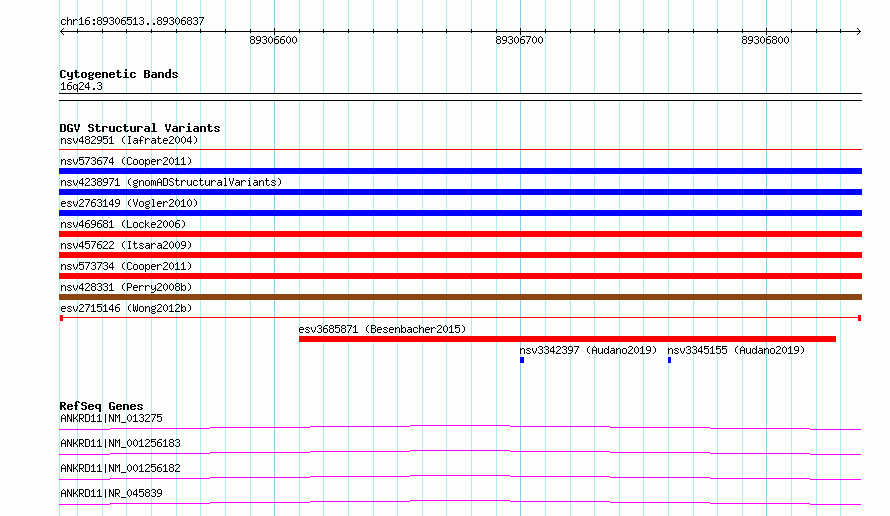Open nsv4238971 (gnomADStructuralVariants) label

click(x=171, y=182)
